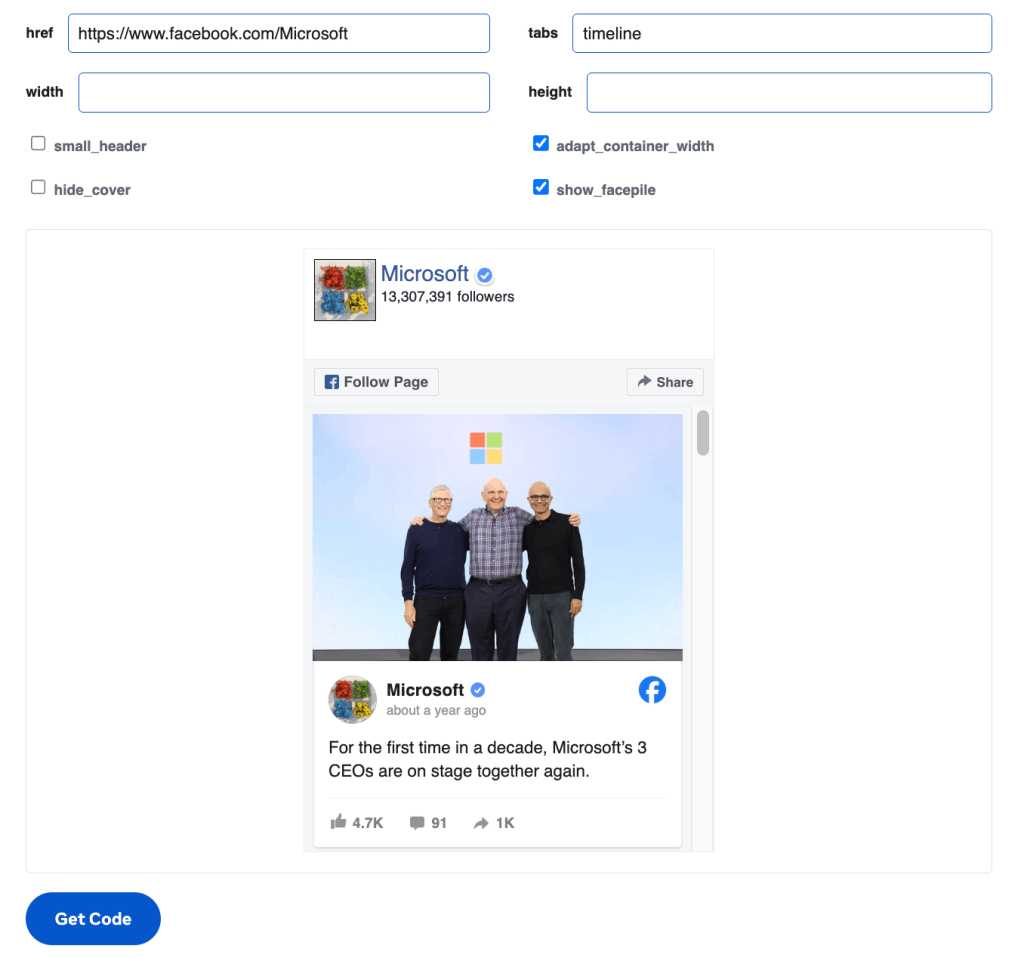Click the Get Code button

(93, 918)
